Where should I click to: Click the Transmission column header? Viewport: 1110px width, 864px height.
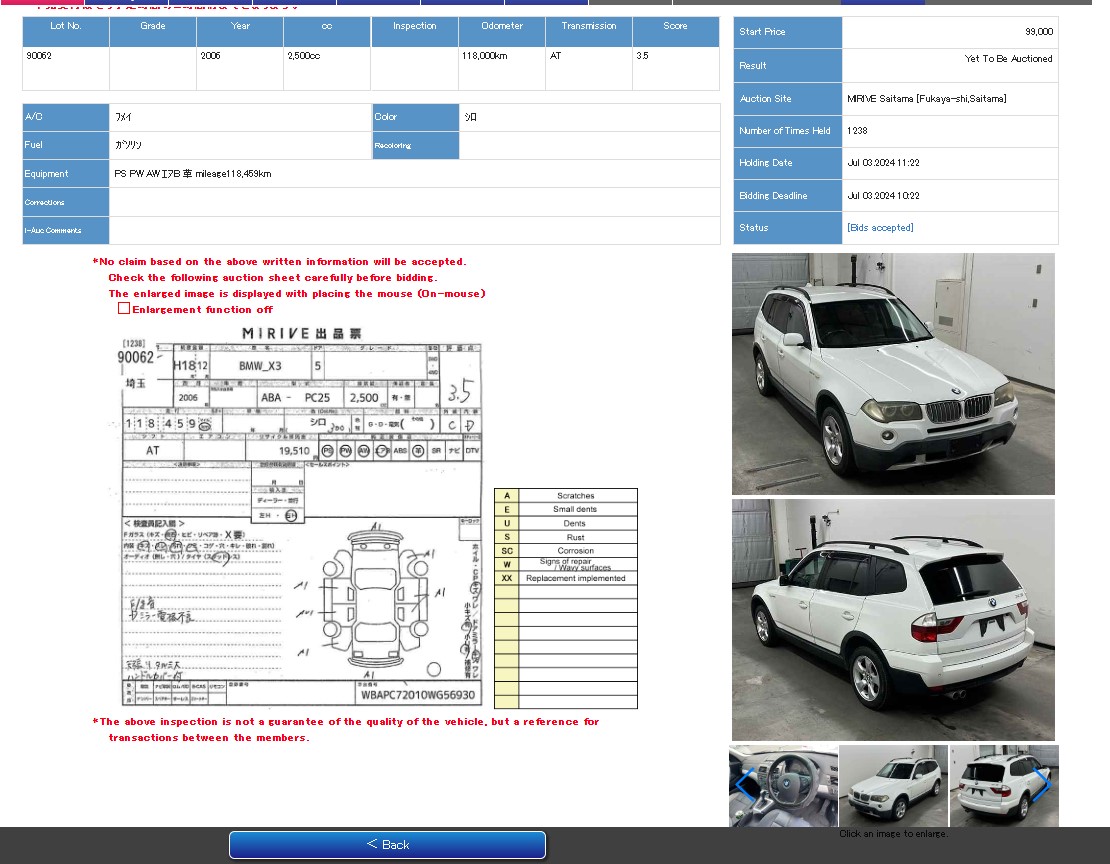tap(589, 31)
